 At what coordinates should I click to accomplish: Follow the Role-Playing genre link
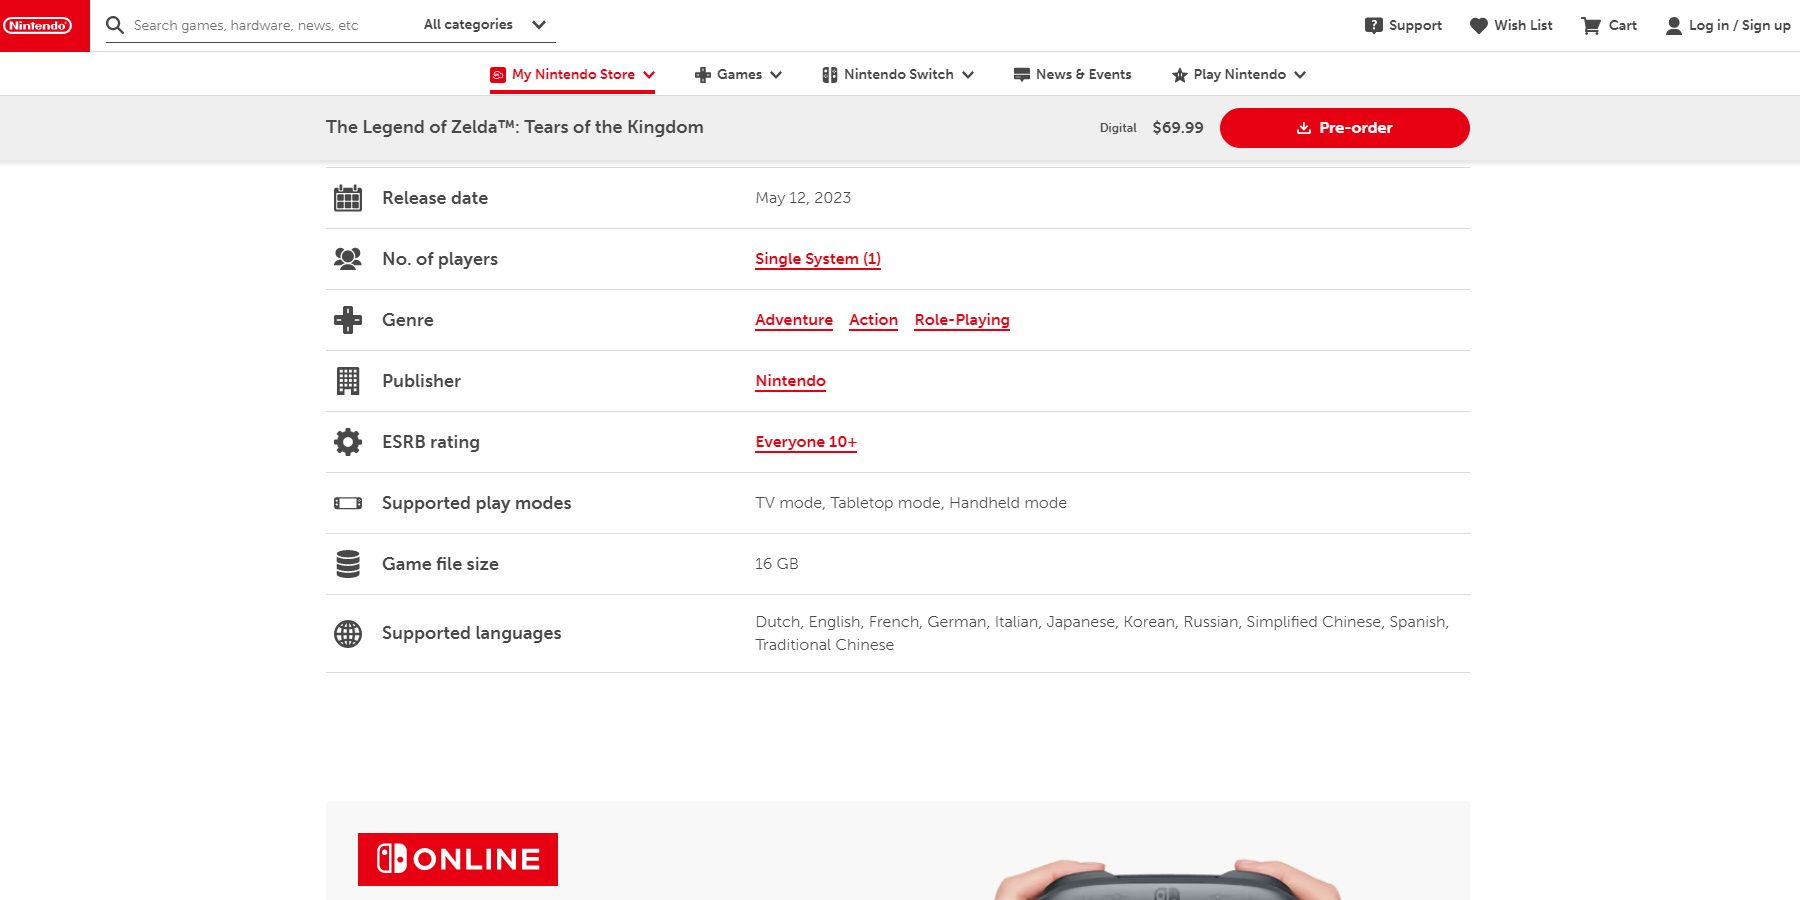click(962, 320)
